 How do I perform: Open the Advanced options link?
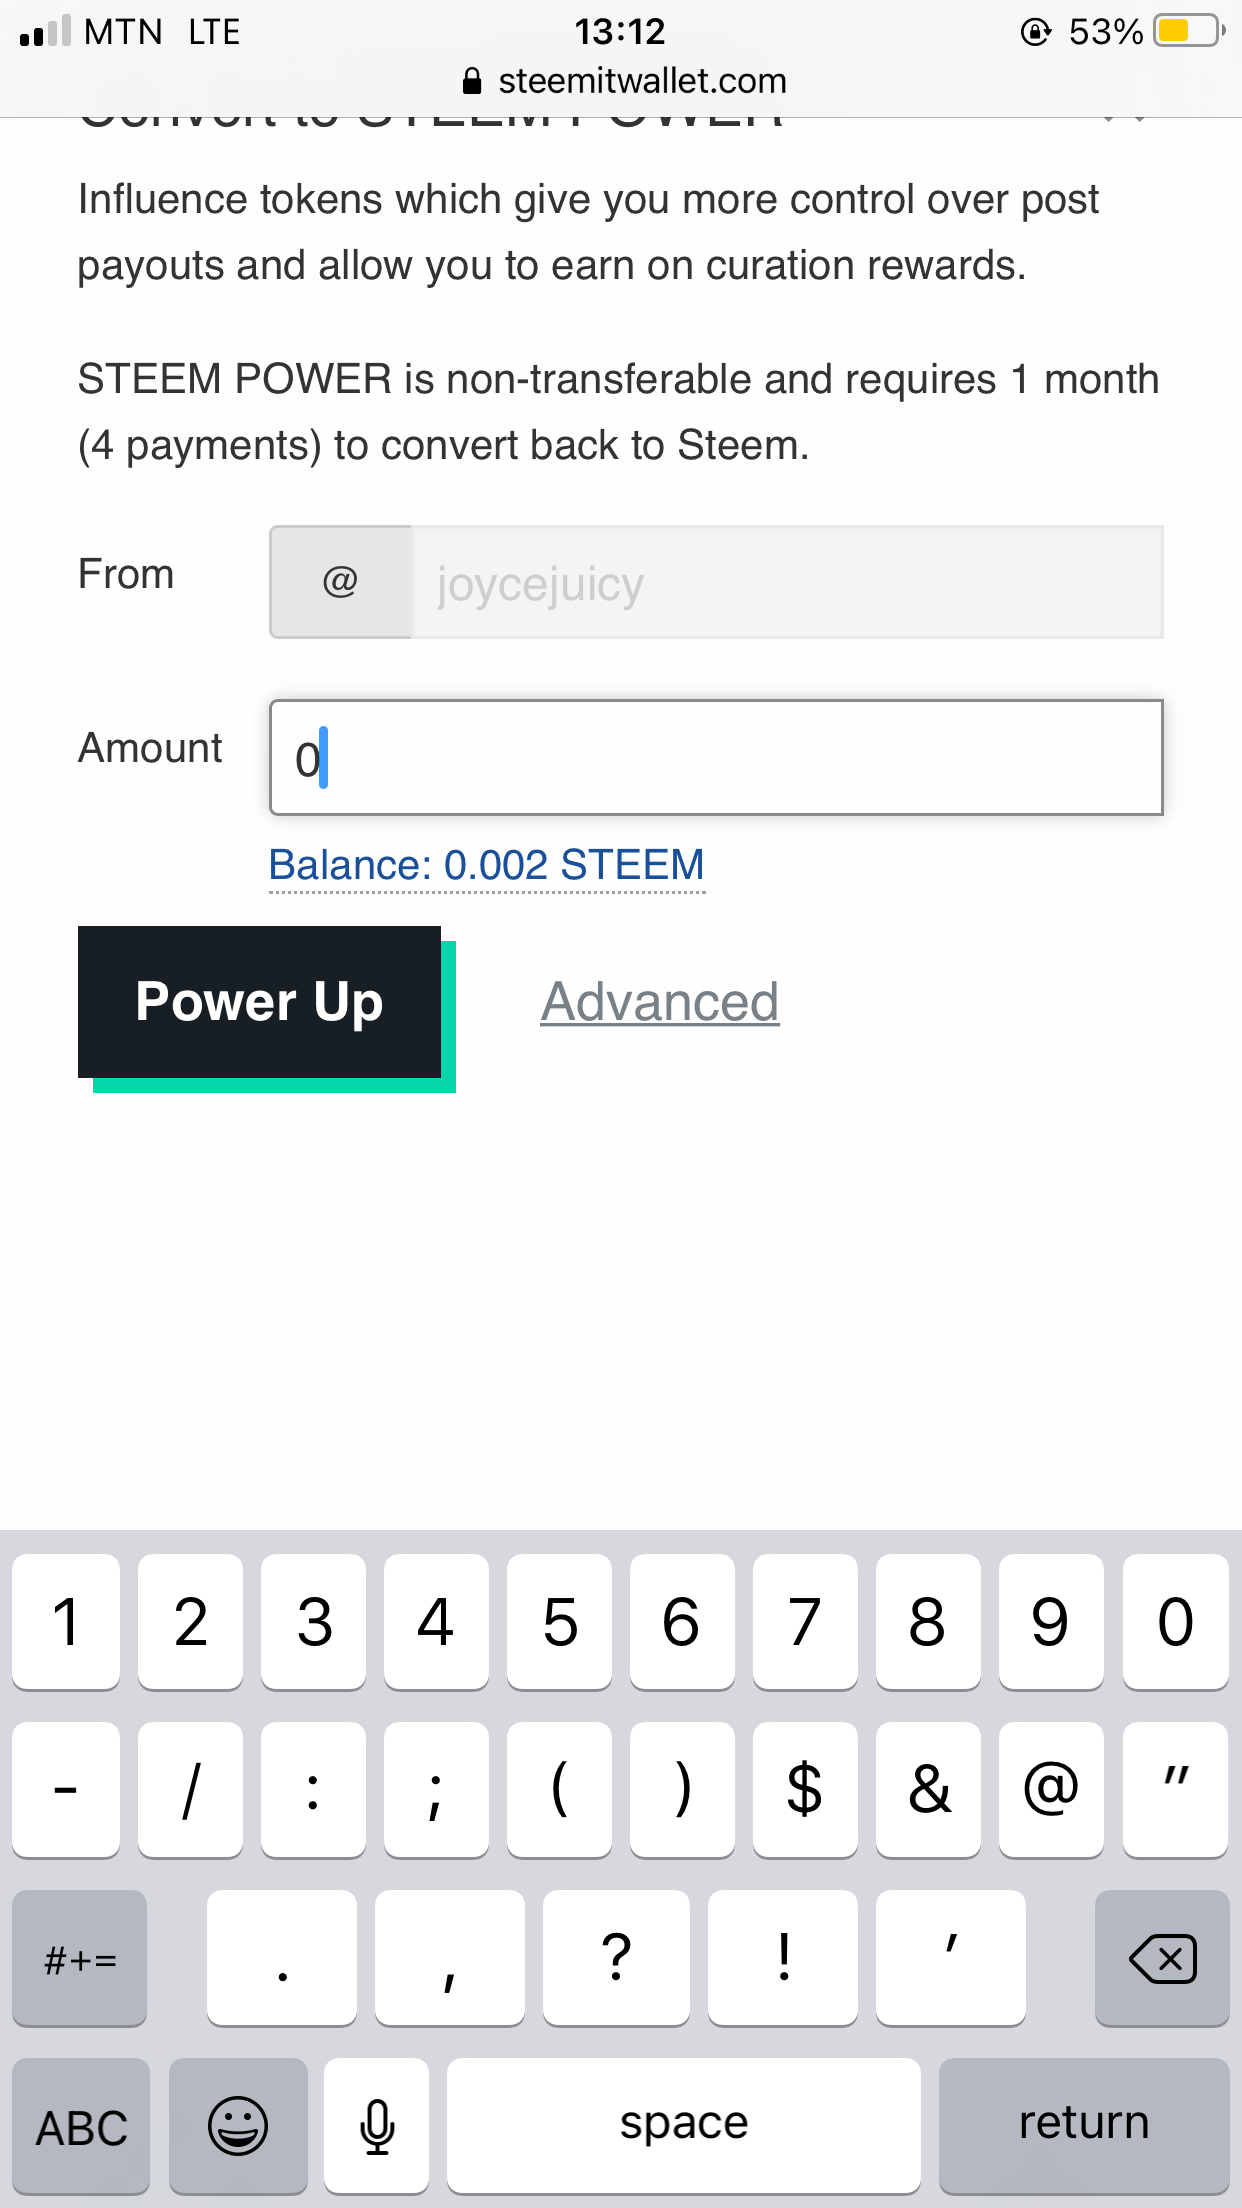[x=660, y=1002]
